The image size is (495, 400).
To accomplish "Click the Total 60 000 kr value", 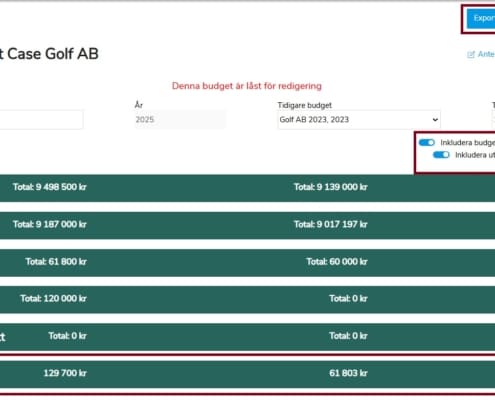I will tap(337, 262).
